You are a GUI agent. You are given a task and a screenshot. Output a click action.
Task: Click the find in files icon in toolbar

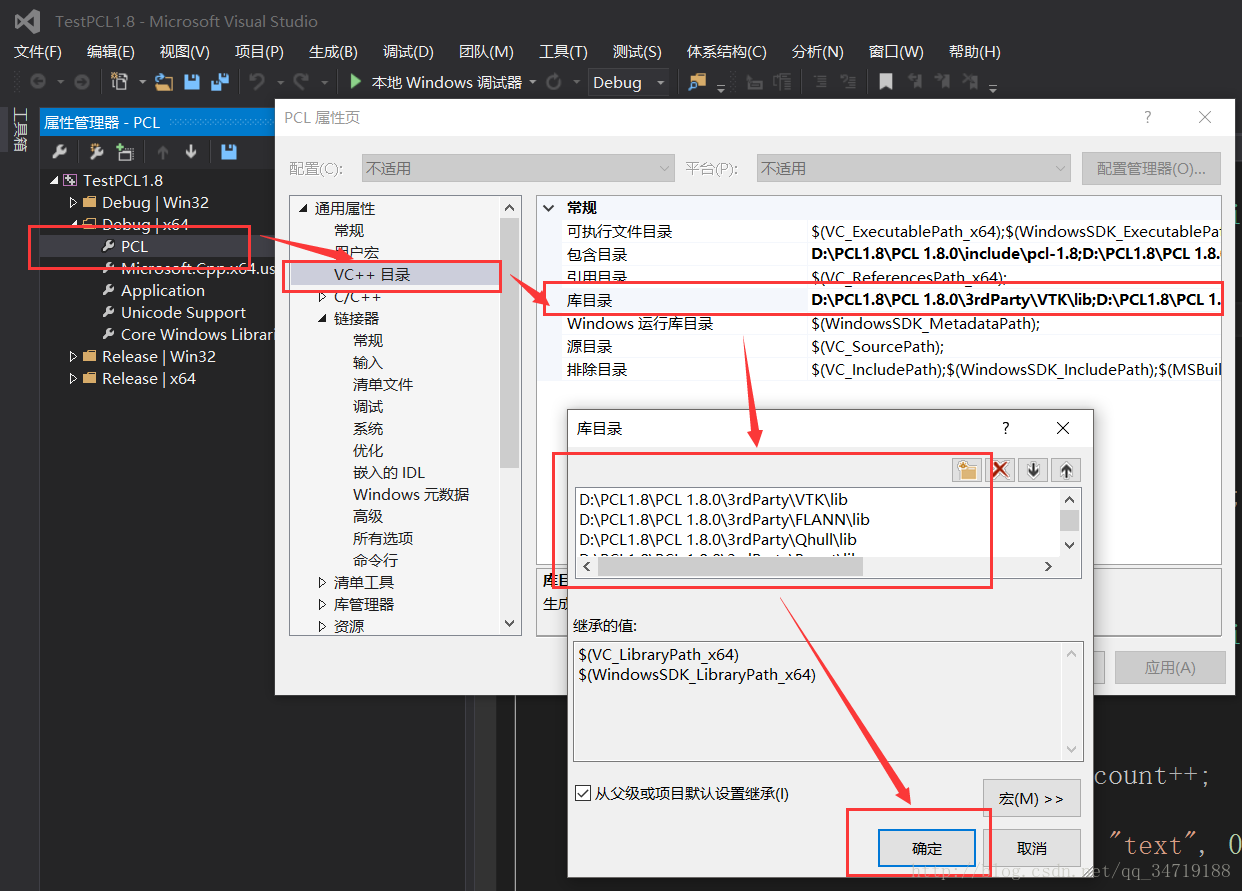point(697,82)
